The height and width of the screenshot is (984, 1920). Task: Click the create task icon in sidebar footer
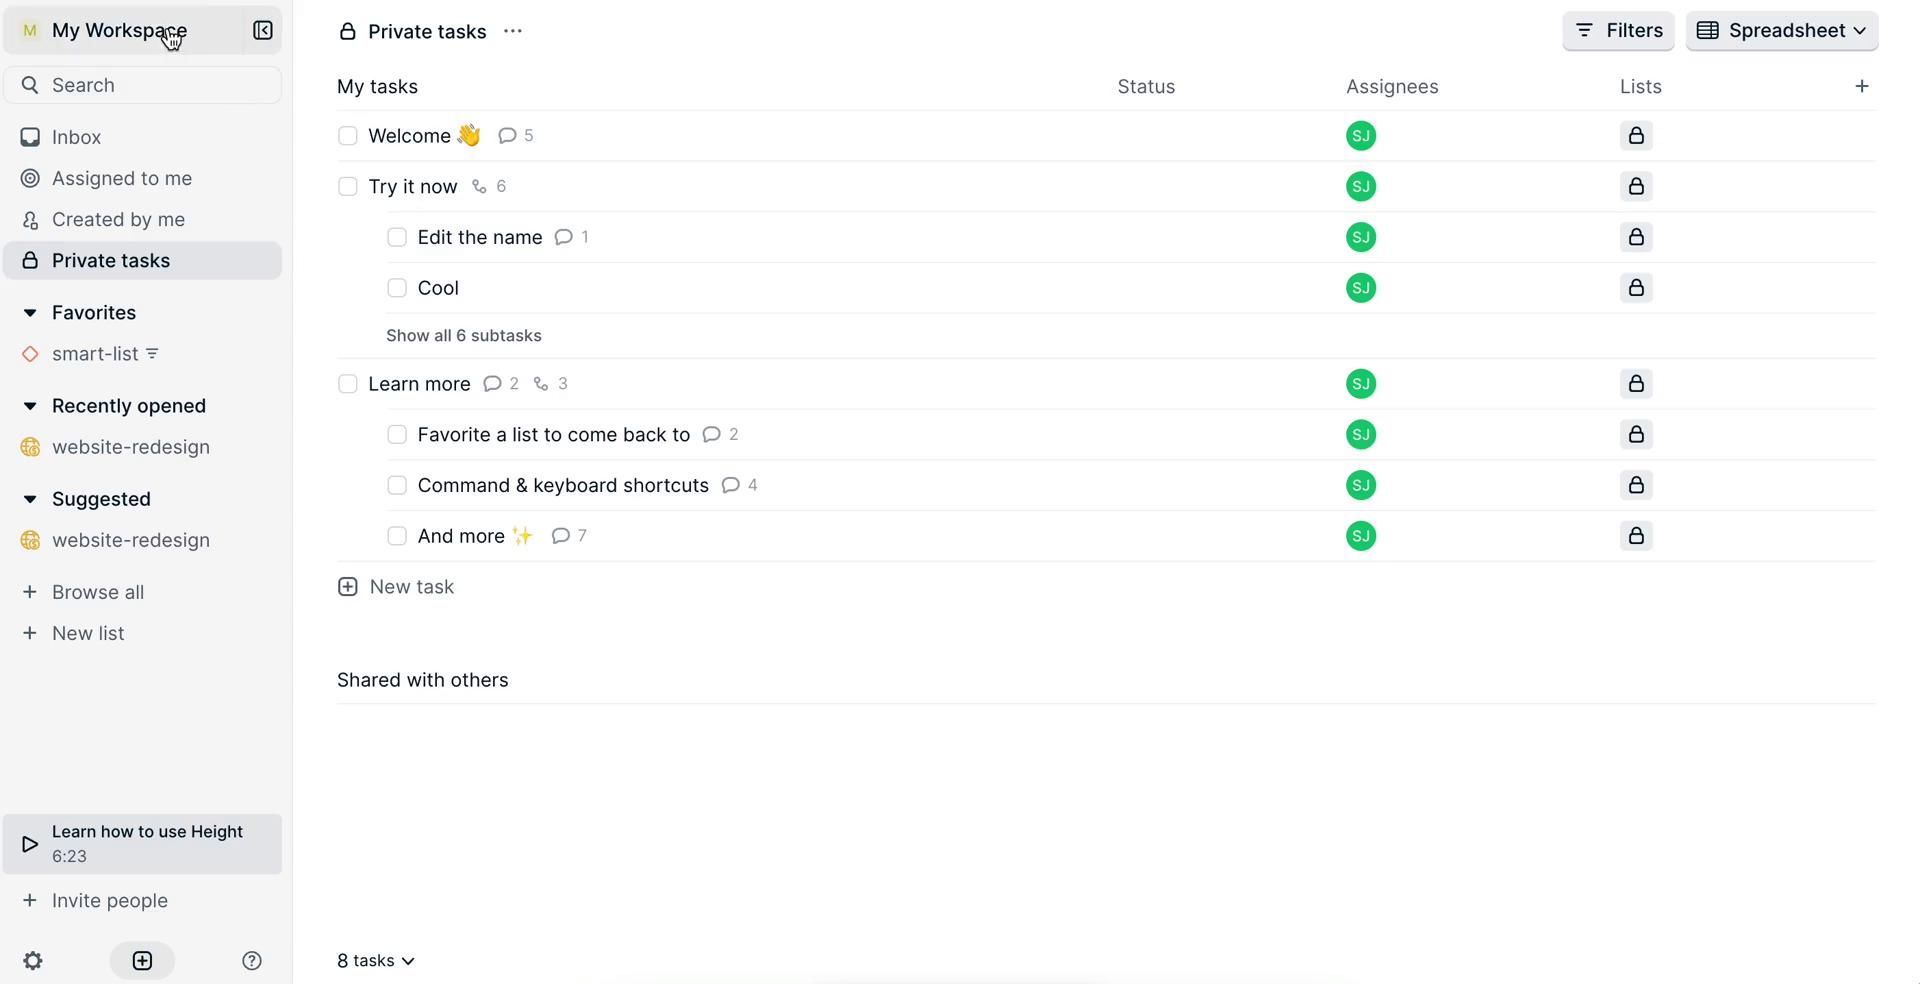142,961
